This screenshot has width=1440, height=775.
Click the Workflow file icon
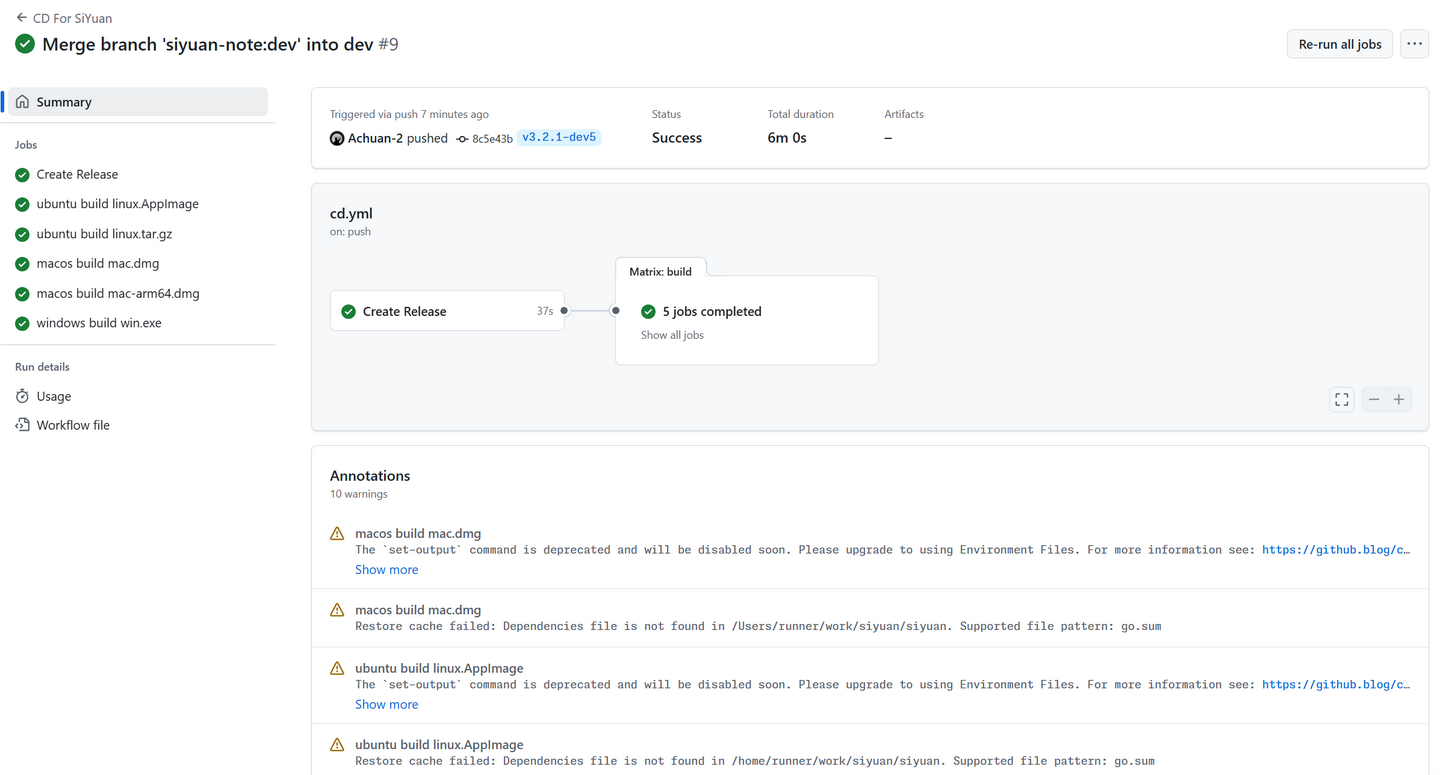(22, 425)
